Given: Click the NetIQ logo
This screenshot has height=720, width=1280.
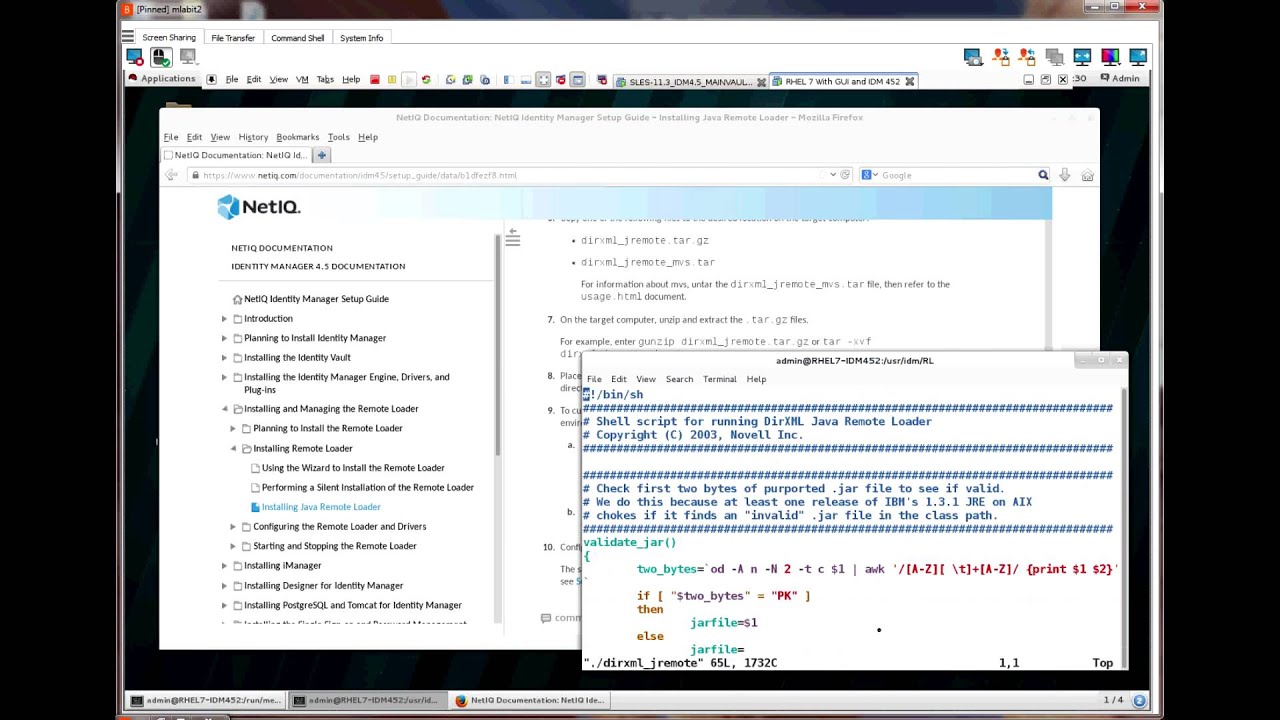Looking at the screenshot, I should 259,207.
